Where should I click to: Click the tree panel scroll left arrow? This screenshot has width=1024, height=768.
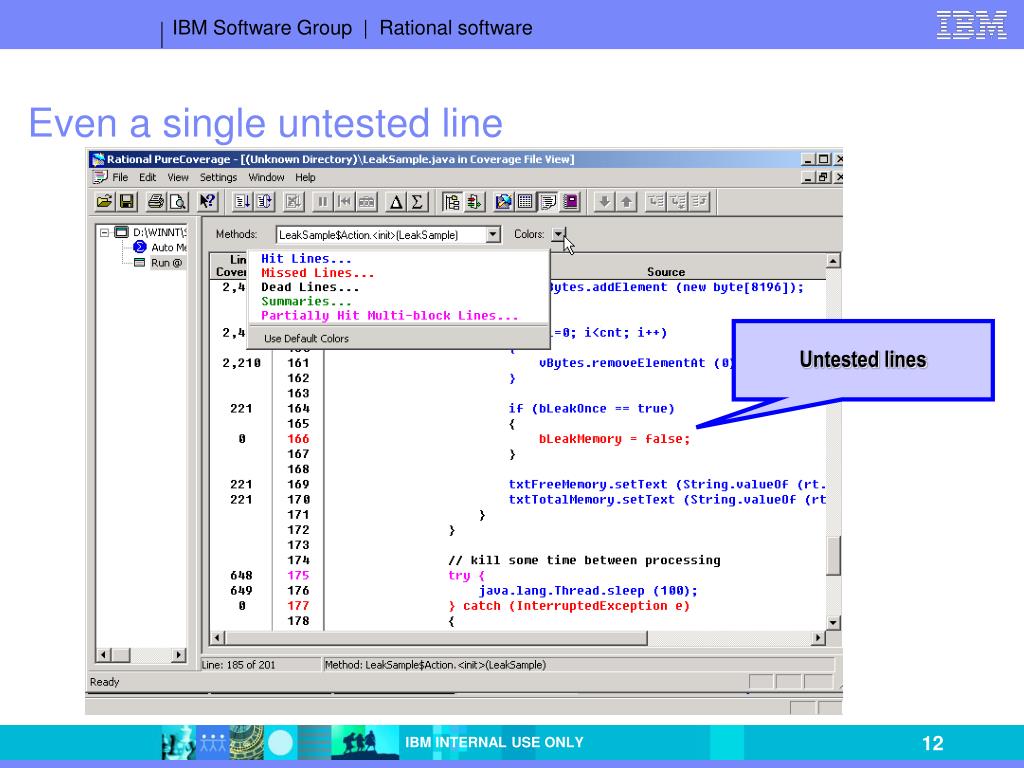(104, 654)
